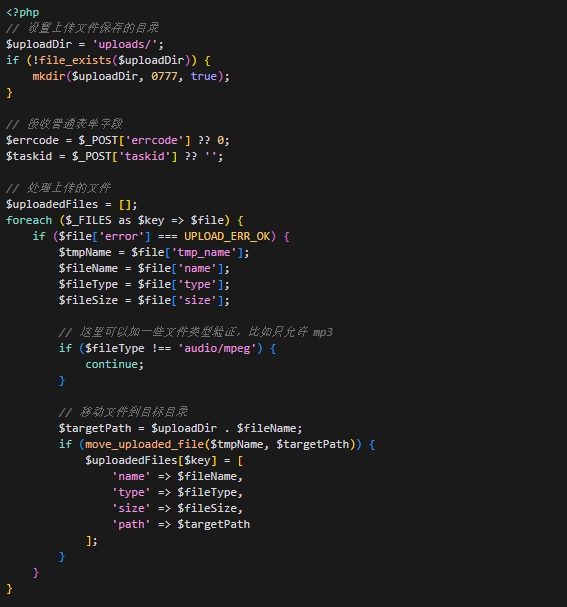Image resolution: width=567 pixels, height=607 pixels.
Task: Click the $taskid variable
Action: (x=29, y=156)
